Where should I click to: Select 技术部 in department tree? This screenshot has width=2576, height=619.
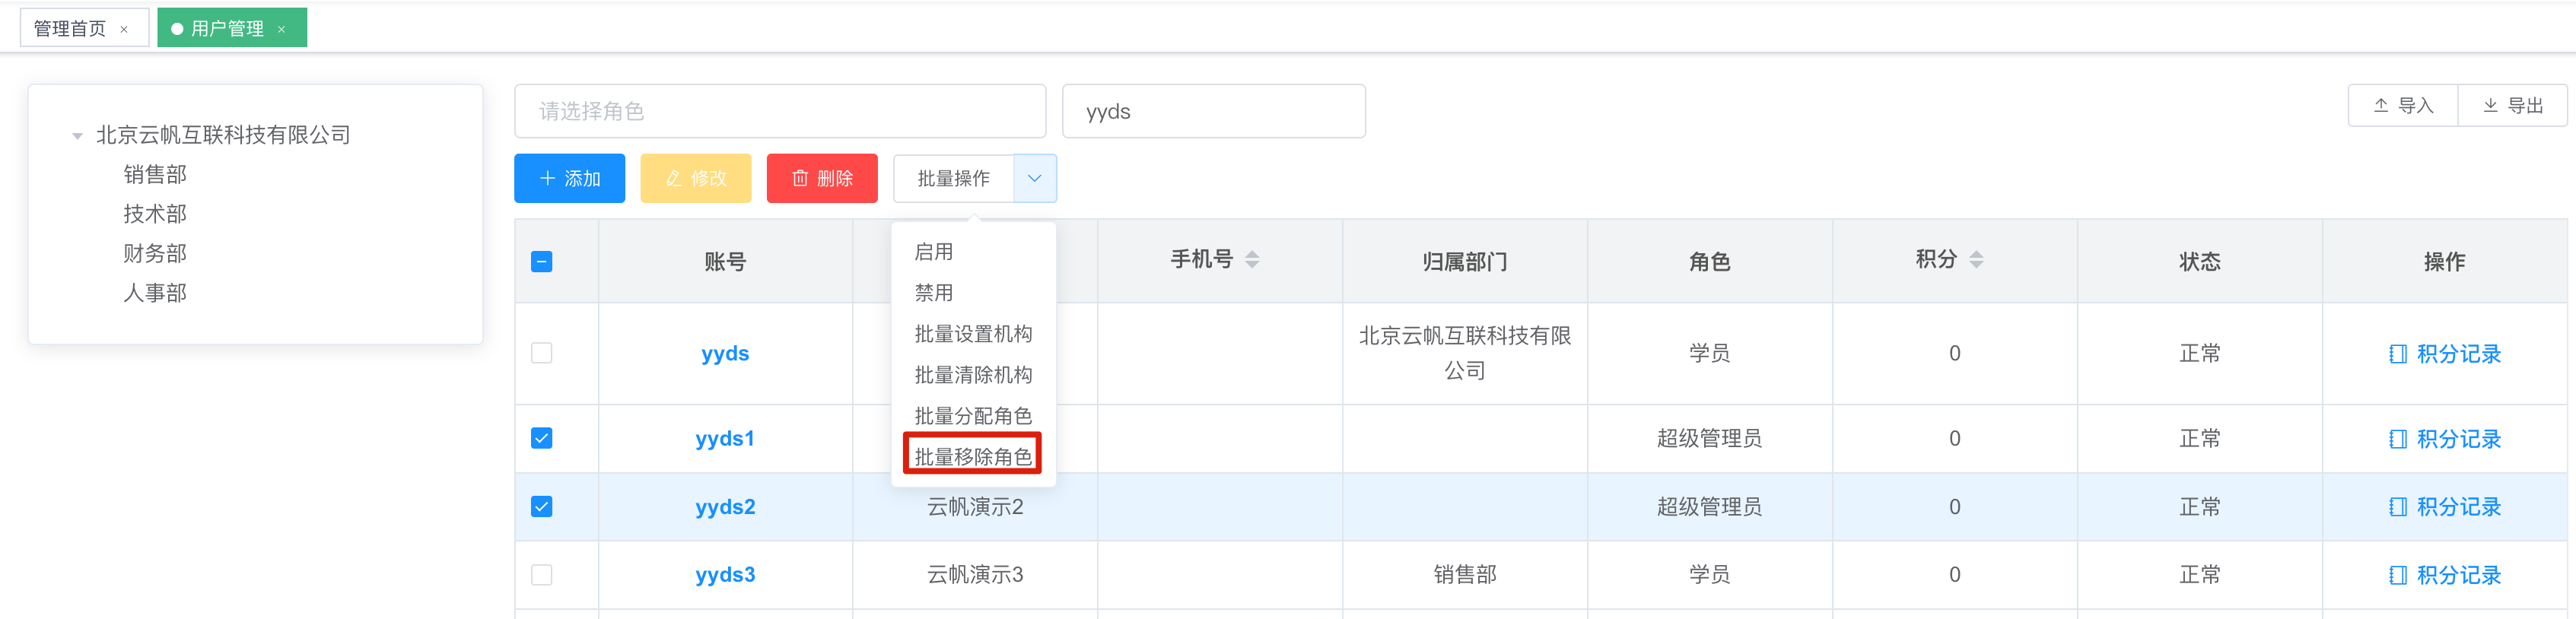click(x=155, y=214)
